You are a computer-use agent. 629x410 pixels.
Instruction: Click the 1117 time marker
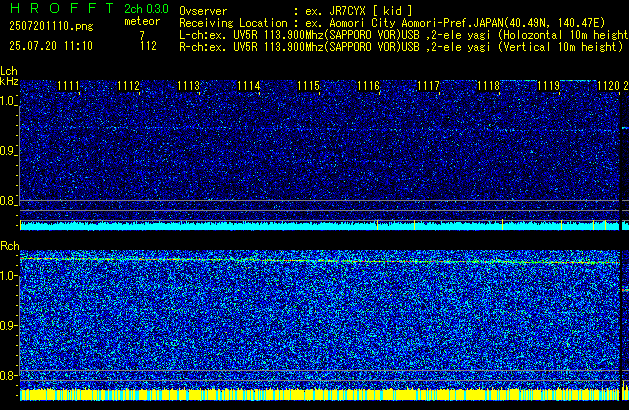click(428, 86)
